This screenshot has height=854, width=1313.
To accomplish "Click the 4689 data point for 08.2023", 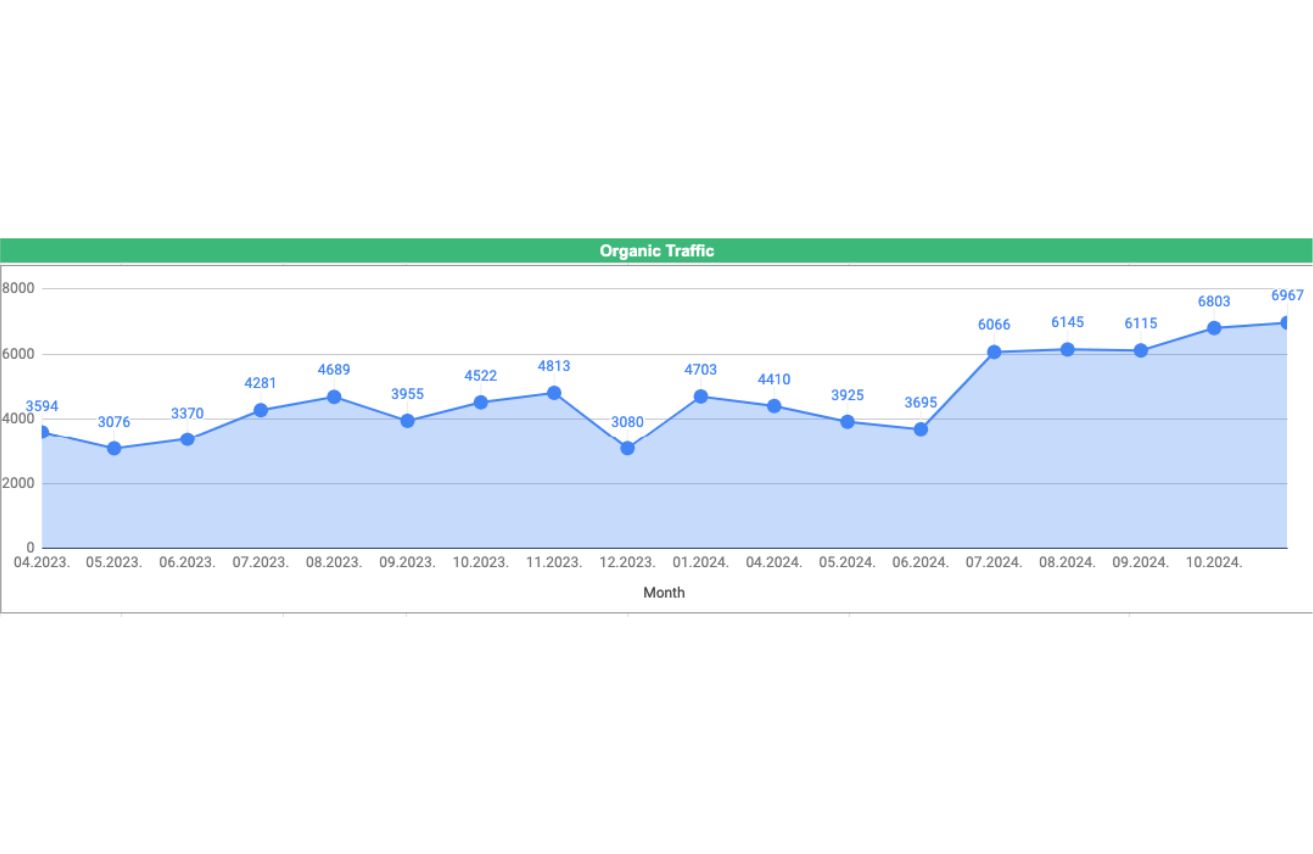I will pyautogui.click(x=334, y=397).
